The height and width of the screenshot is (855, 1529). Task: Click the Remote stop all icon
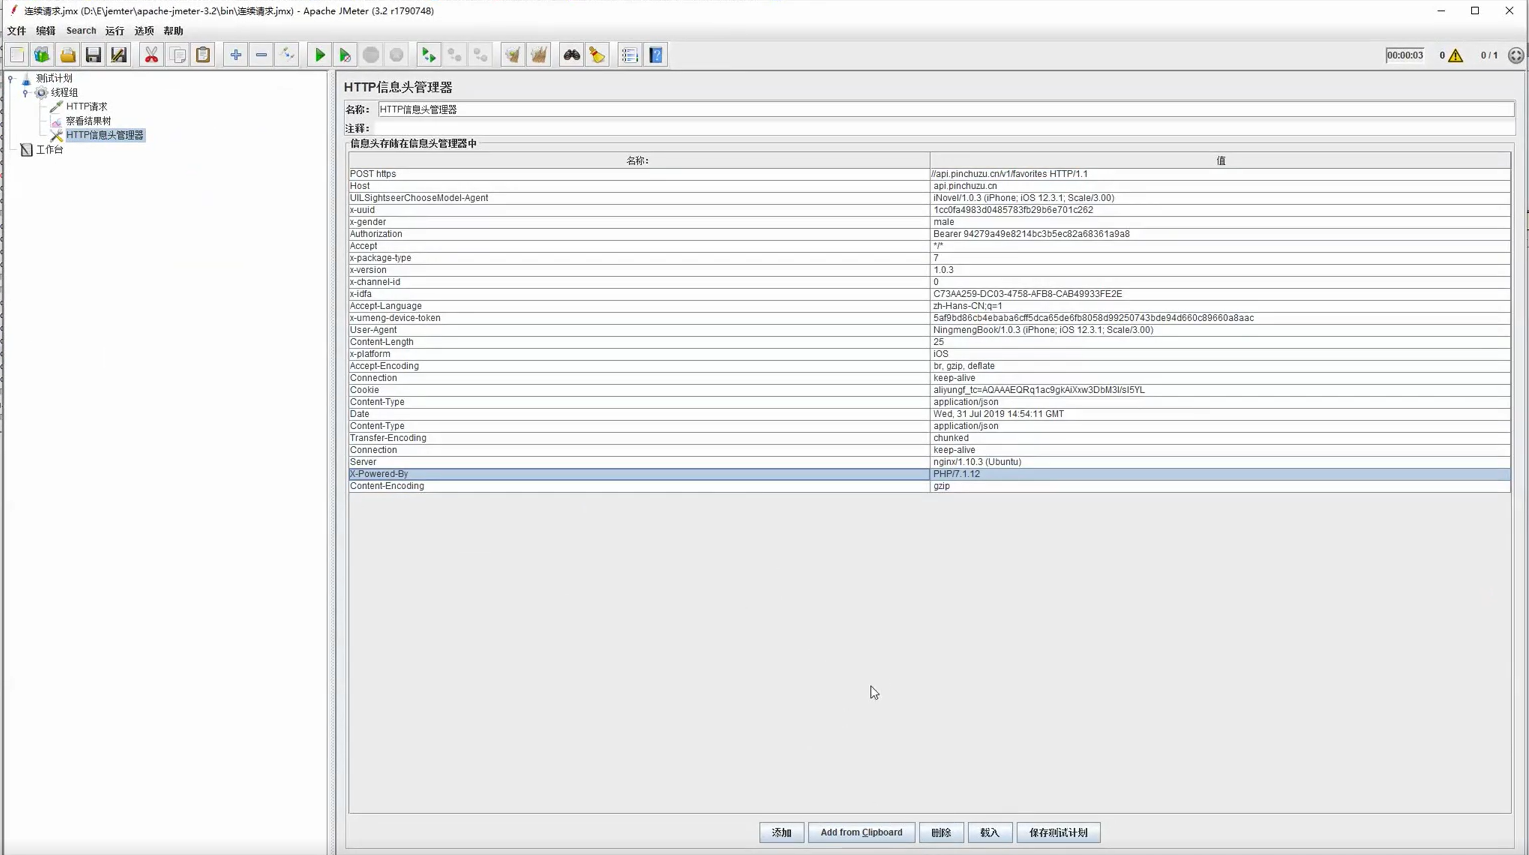tap(454, 55)
